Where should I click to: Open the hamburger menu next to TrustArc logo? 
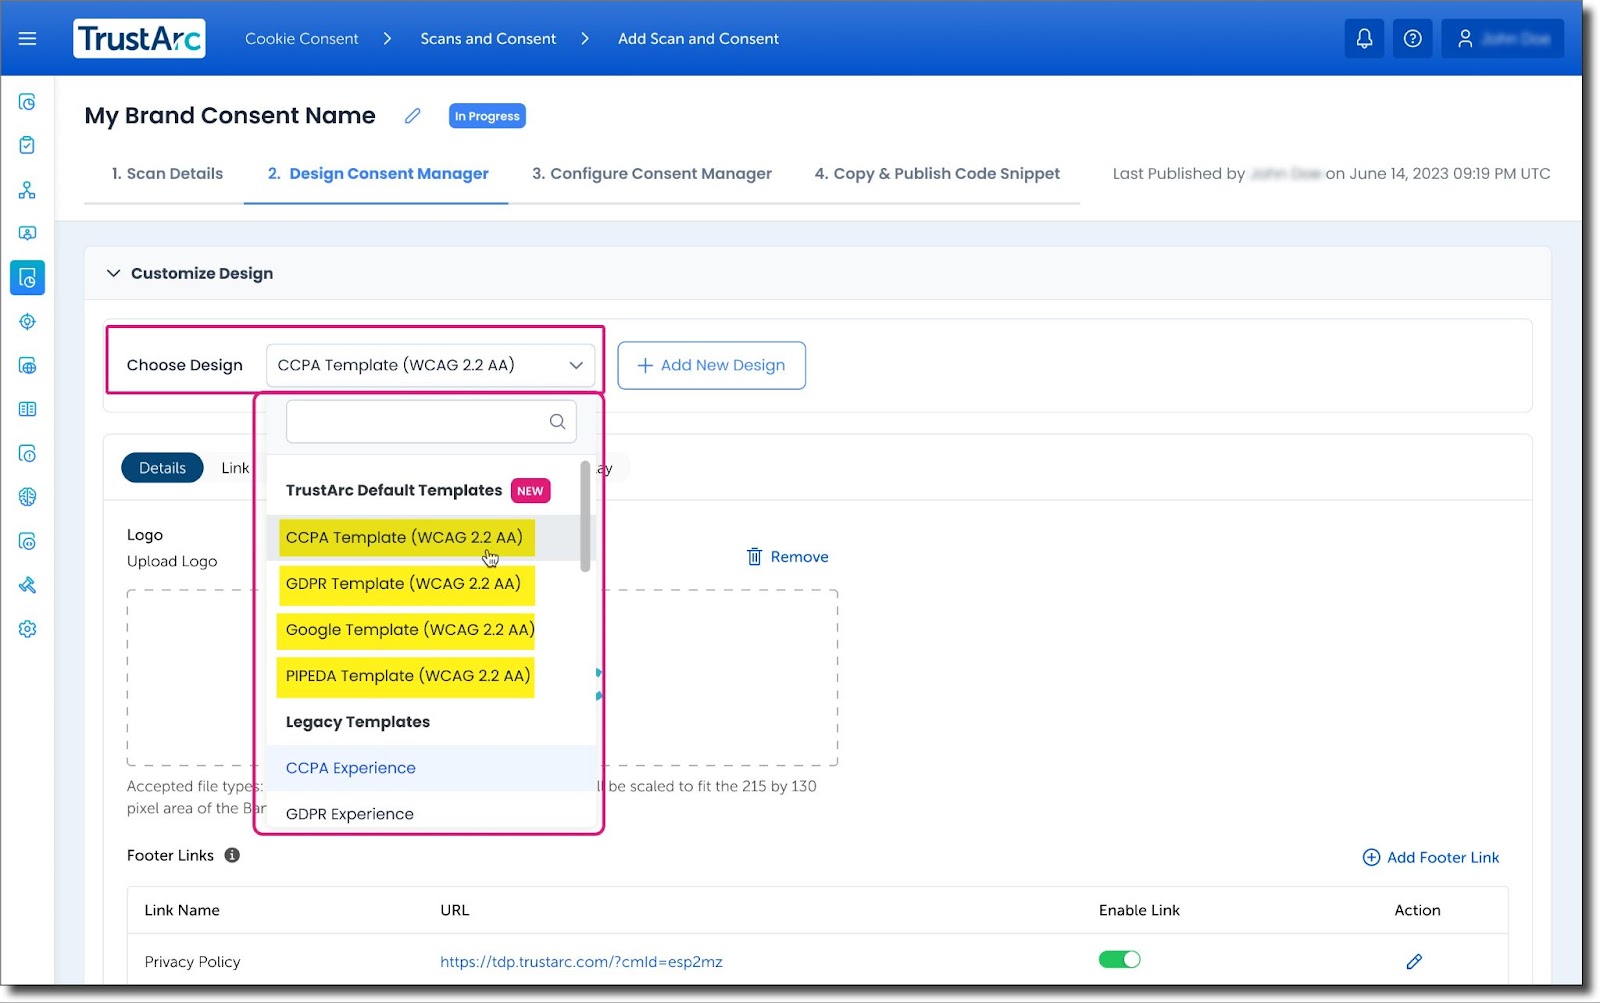(x=27, y=38)
